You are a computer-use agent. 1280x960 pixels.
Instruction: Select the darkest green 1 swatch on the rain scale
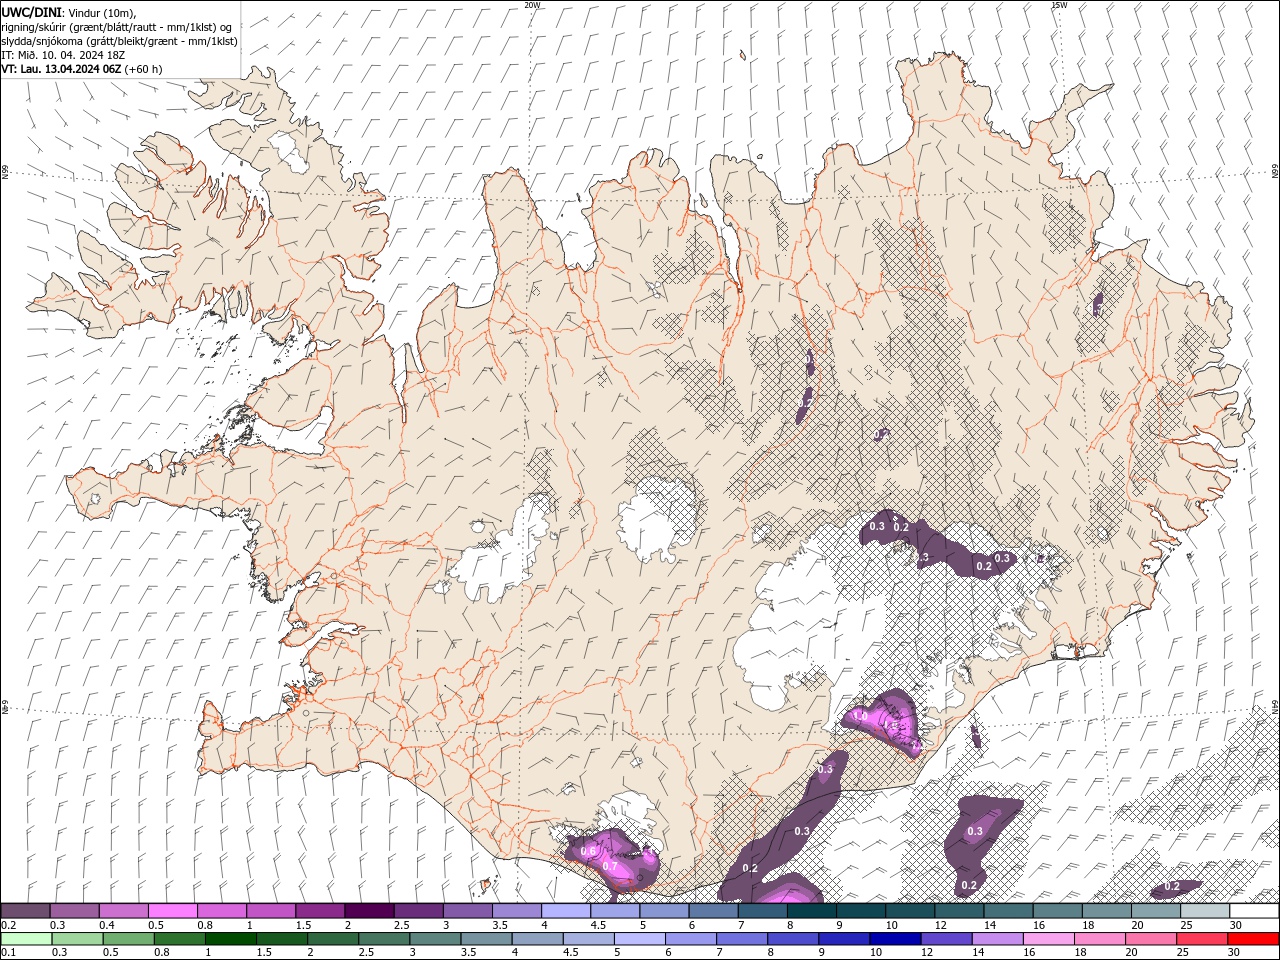(231, 939)
